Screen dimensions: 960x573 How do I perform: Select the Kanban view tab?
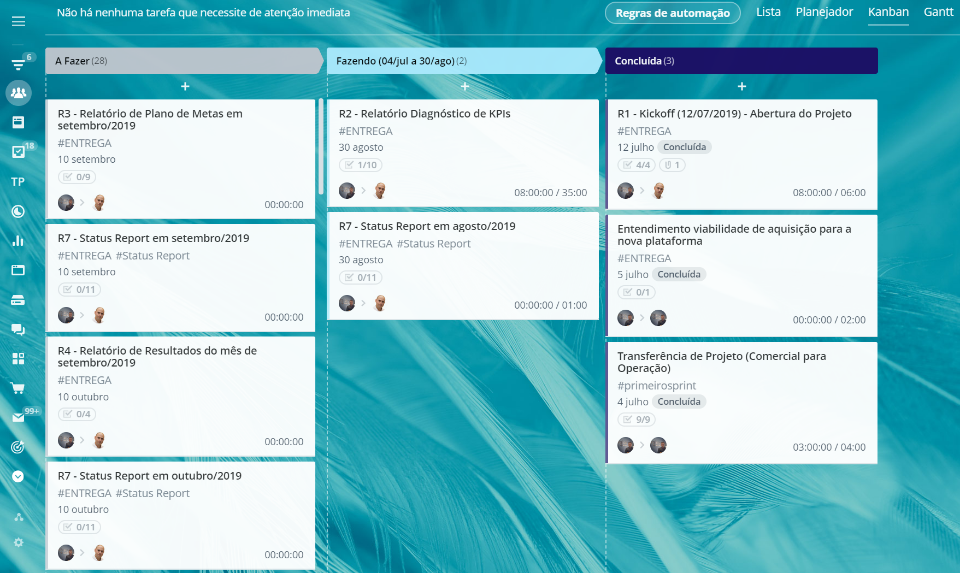[888, 12]
